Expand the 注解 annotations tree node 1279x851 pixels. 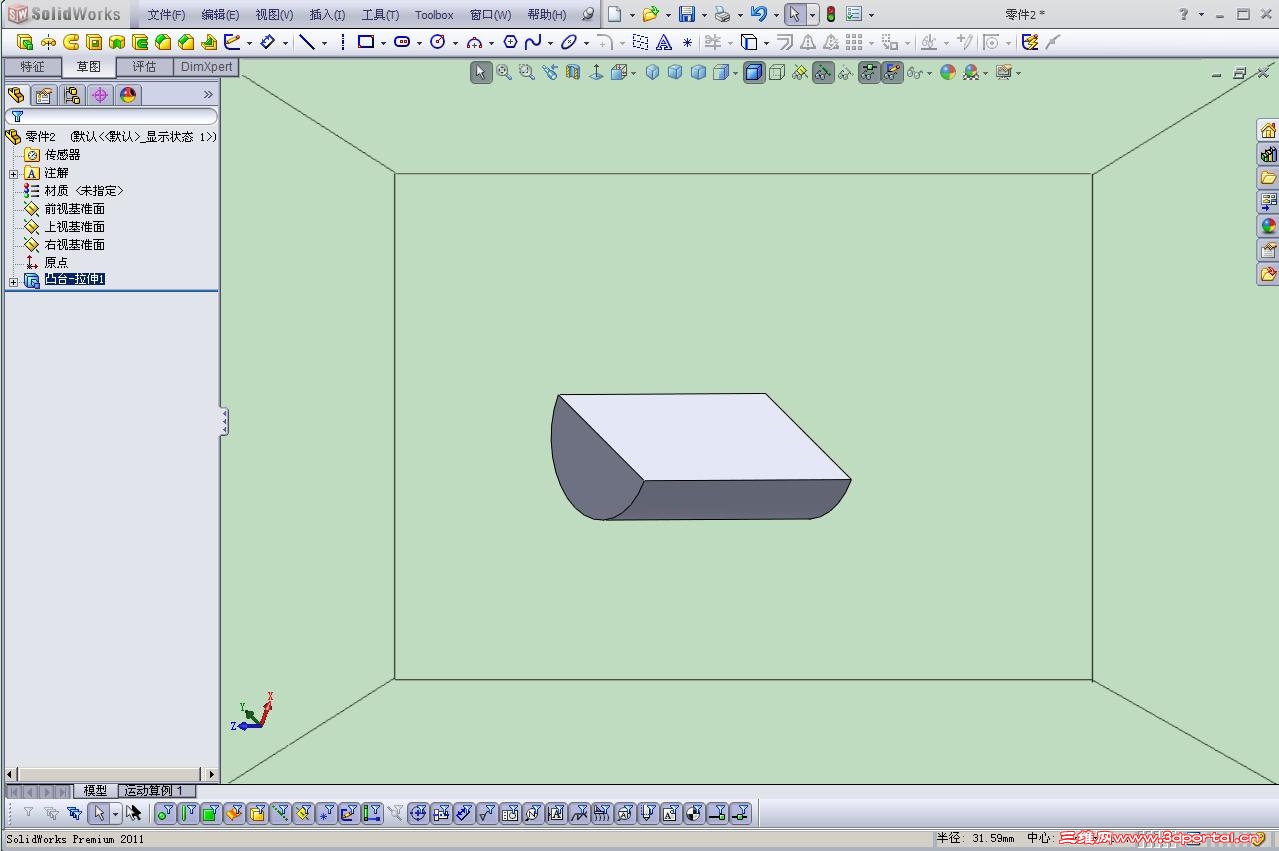tap(13, 173)
